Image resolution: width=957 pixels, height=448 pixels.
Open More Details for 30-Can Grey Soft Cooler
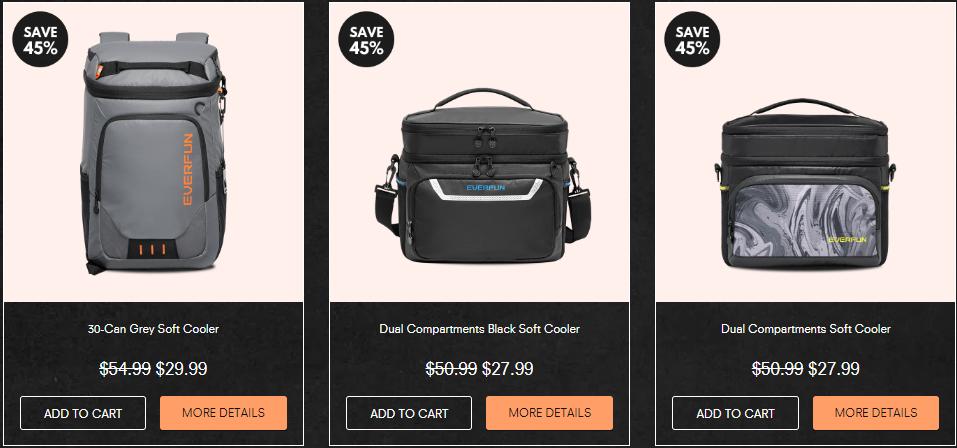pyautogui.click(x=223, y=413)
